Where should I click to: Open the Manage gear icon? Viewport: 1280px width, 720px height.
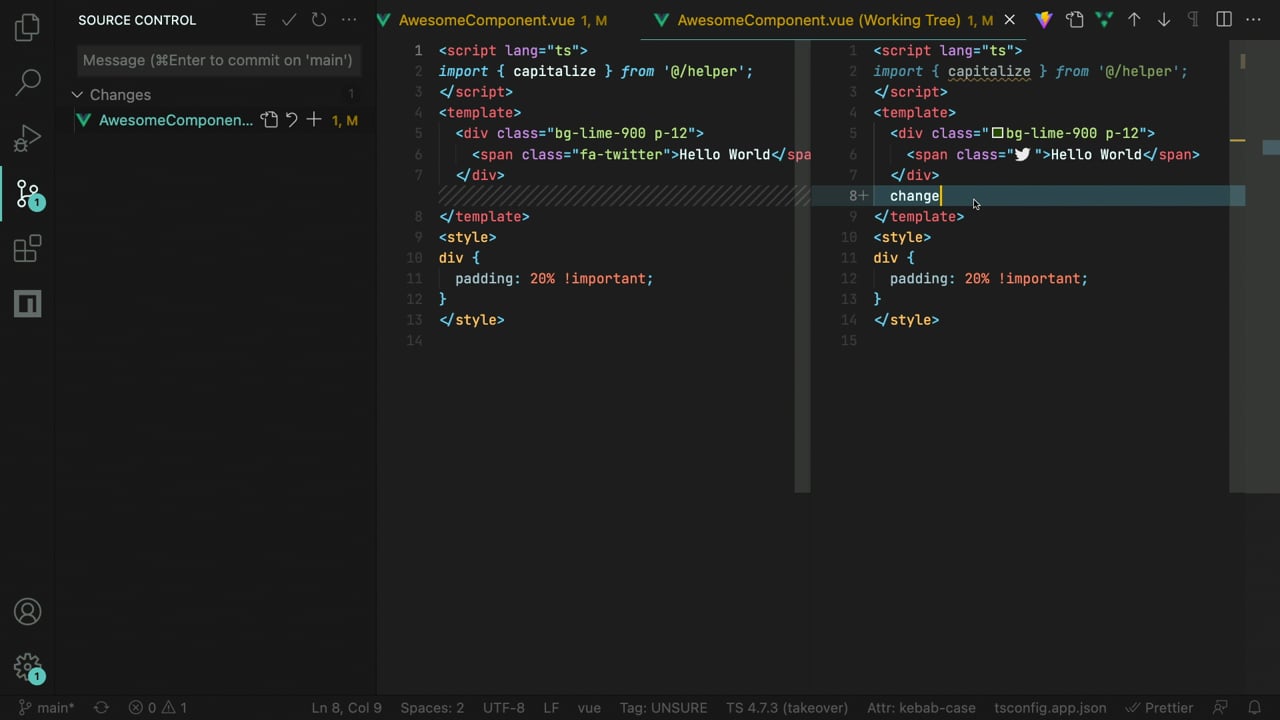pos(27,668)
